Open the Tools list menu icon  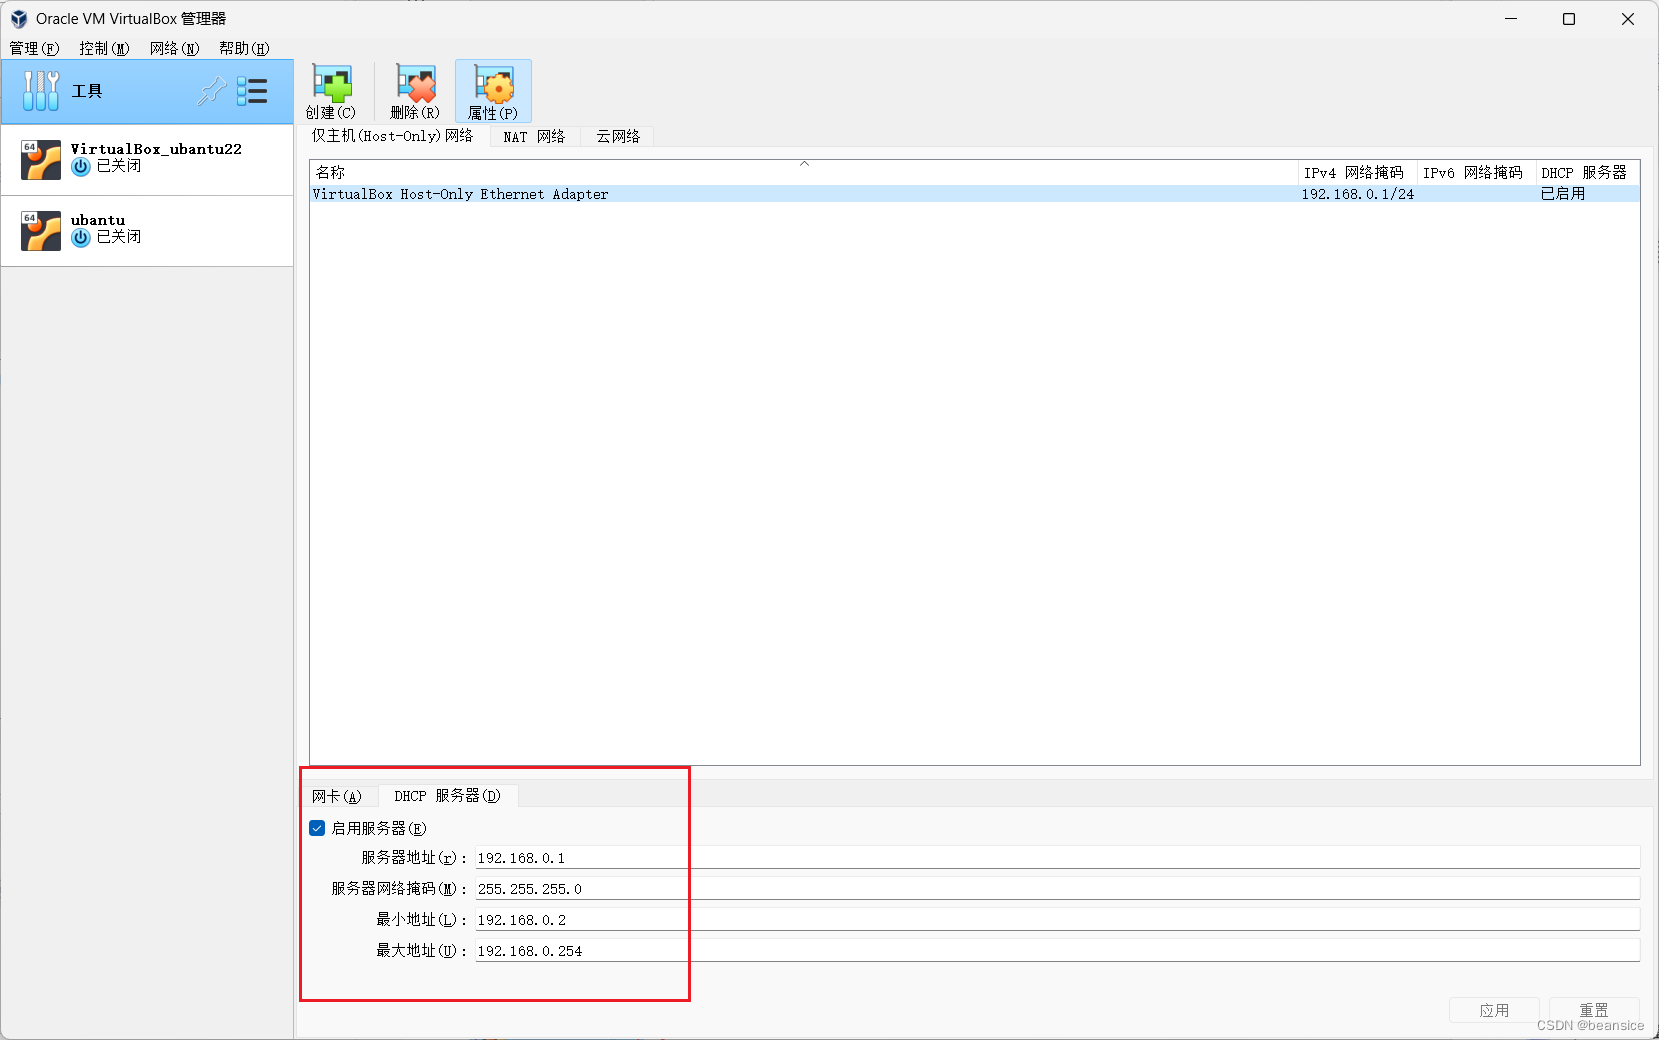pos(252,92)
